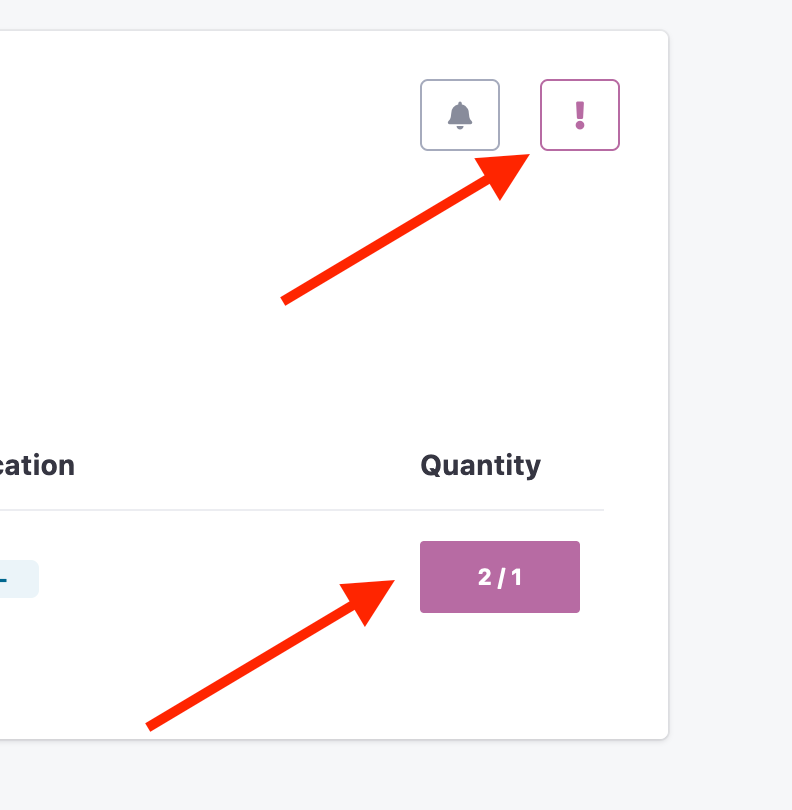Image resolution: width=792 pixels, height=810 pixels.
Task: Click the red arrow pointing at the exclamation button
Action: [x=406, y=229]
